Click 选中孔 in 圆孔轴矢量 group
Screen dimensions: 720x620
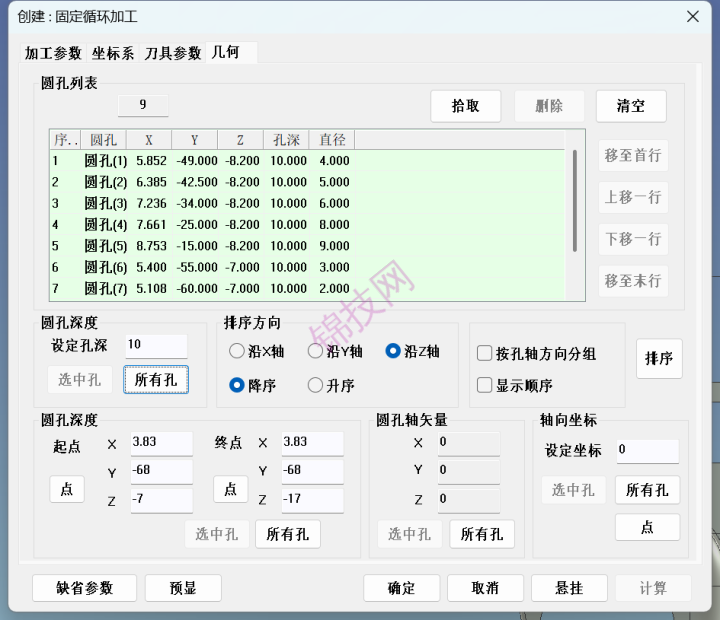pos(410,534)
